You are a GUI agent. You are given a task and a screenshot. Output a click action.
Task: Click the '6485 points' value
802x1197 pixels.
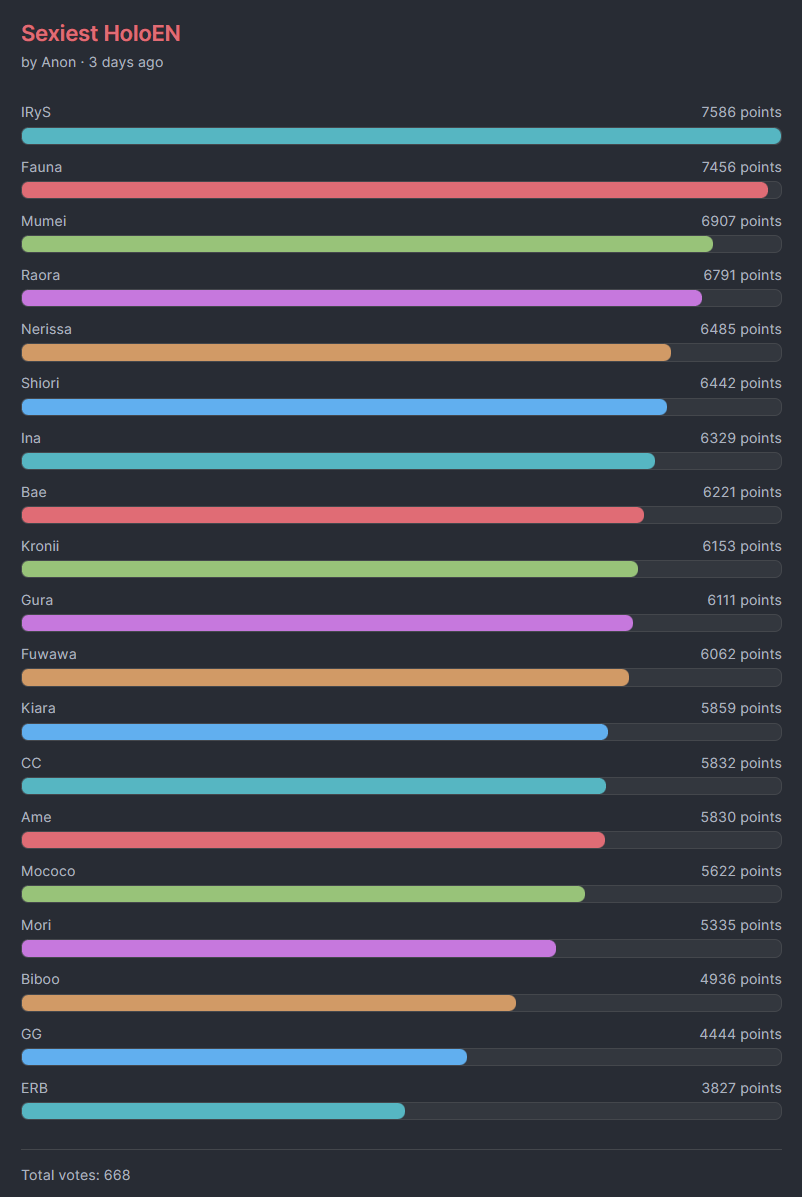[x=741, y=330]
